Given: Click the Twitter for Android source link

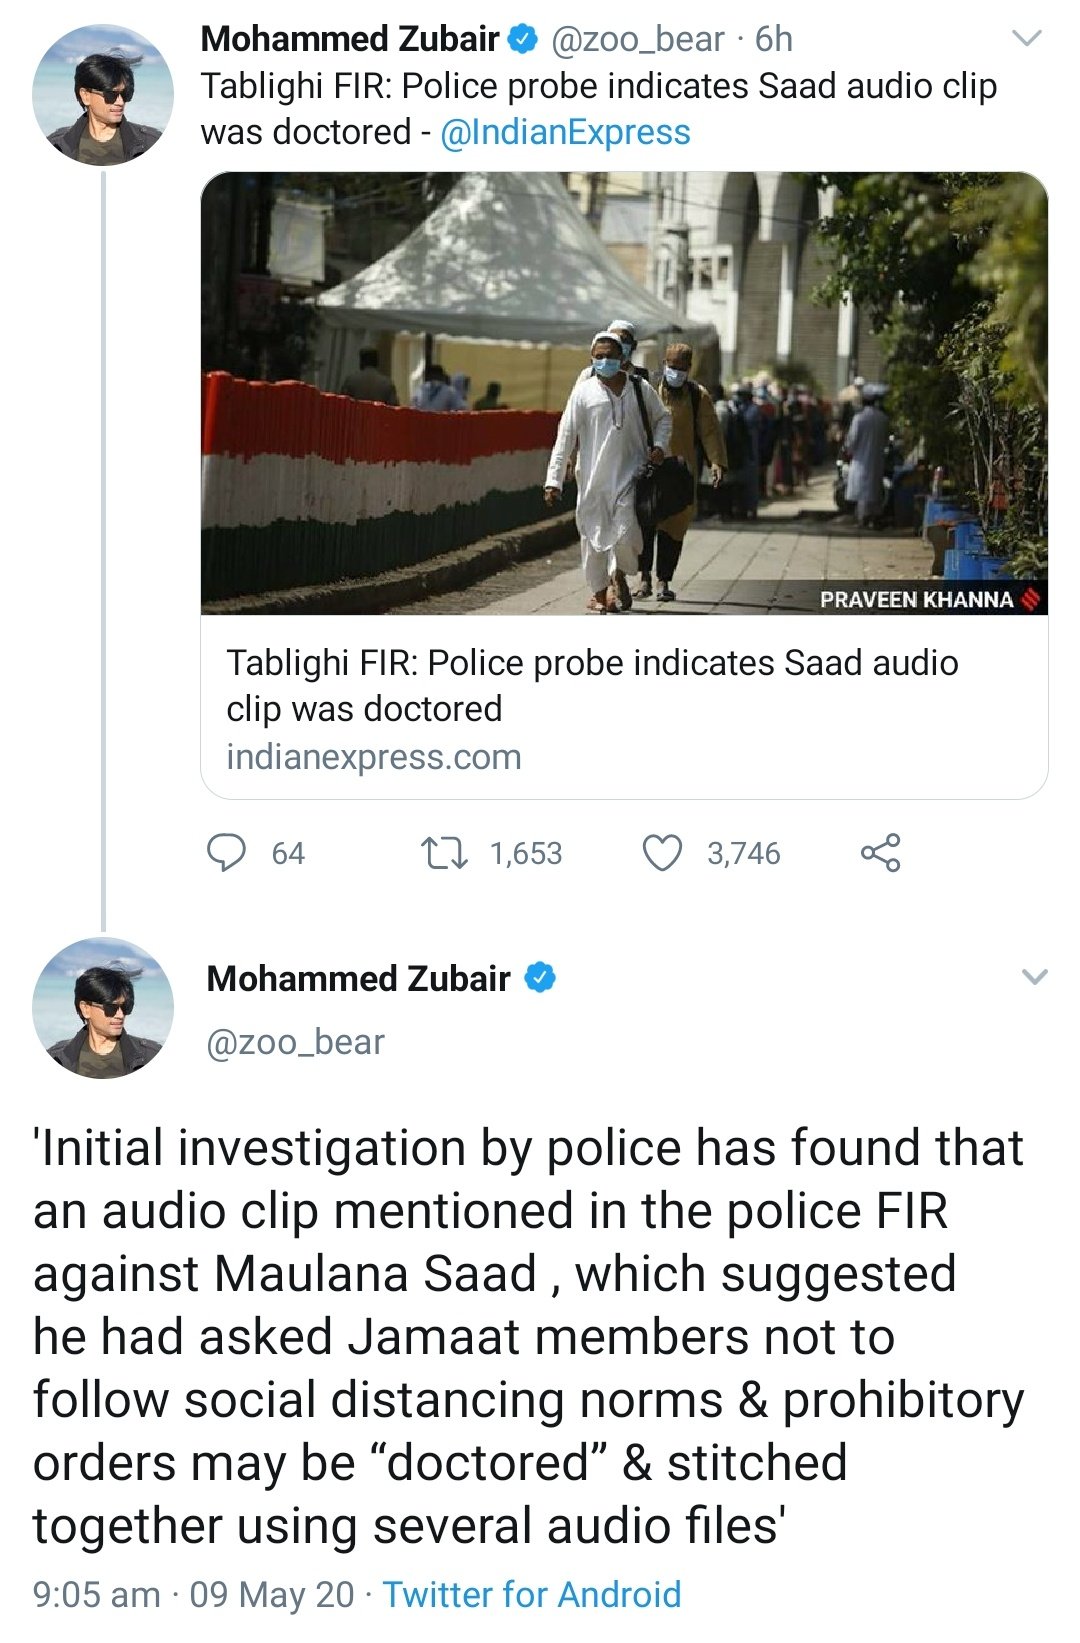Looking at the screenshot, I should [x=531, y=1595].
